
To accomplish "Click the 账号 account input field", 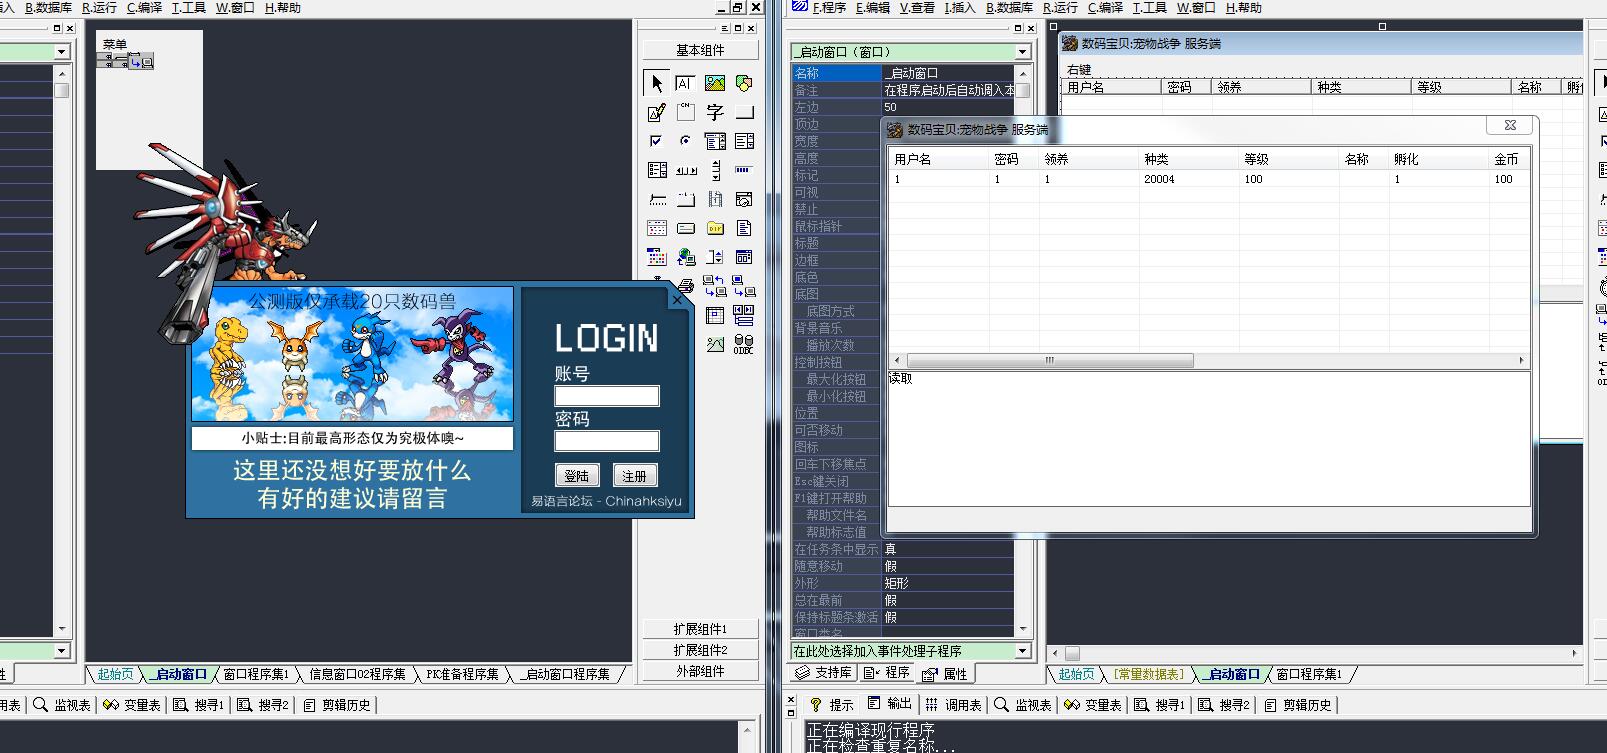I will click(x=607, y=395).
